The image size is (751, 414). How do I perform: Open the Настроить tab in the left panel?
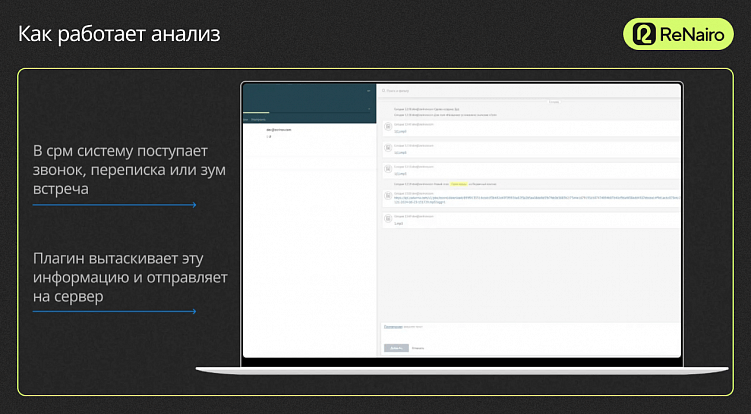tap(259, 119)
